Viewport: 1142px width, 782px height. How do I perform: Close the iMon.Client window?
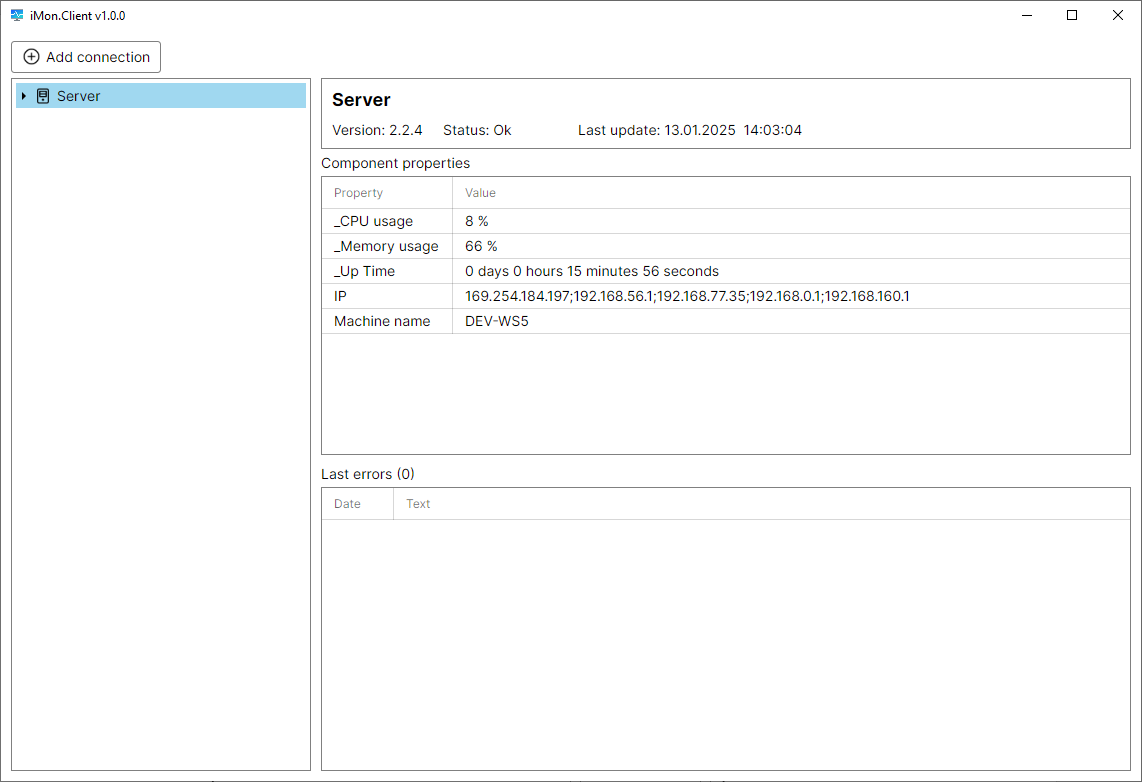[1118, 15]
